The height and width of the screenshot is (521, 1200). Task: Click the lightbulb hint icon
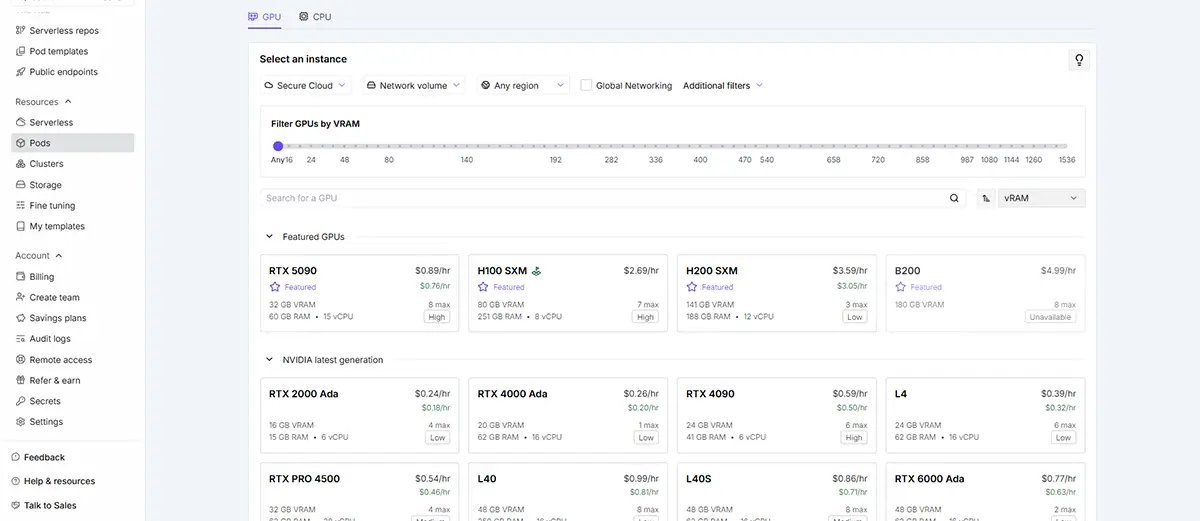(1079, 60)
